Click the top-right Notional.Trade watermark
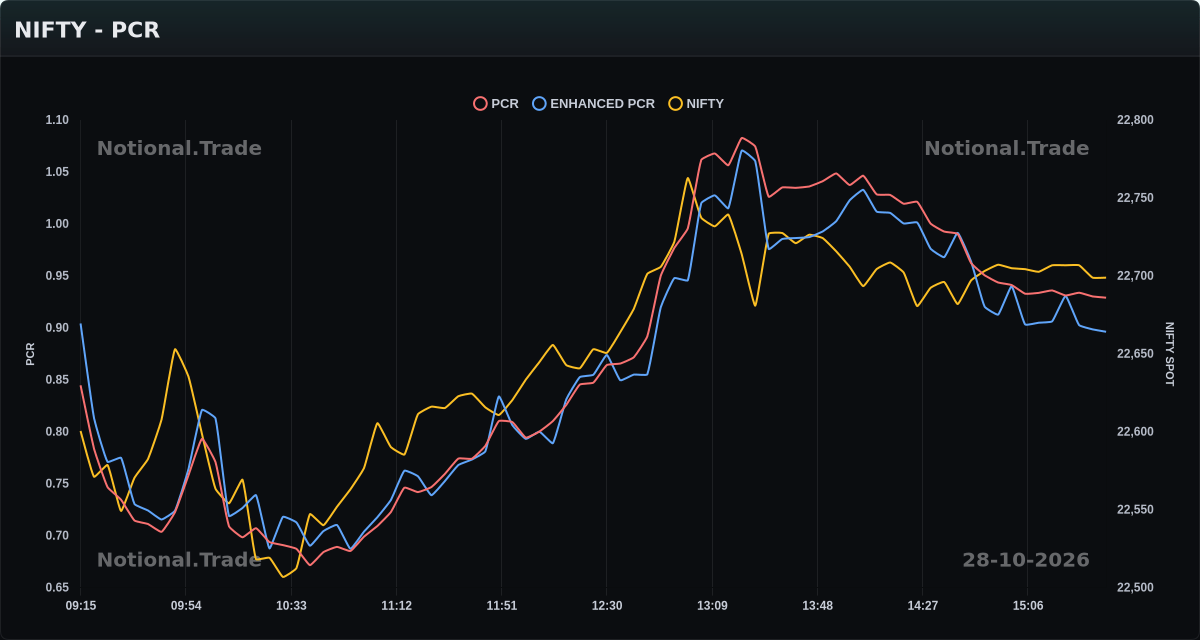 coord(1007,148)
